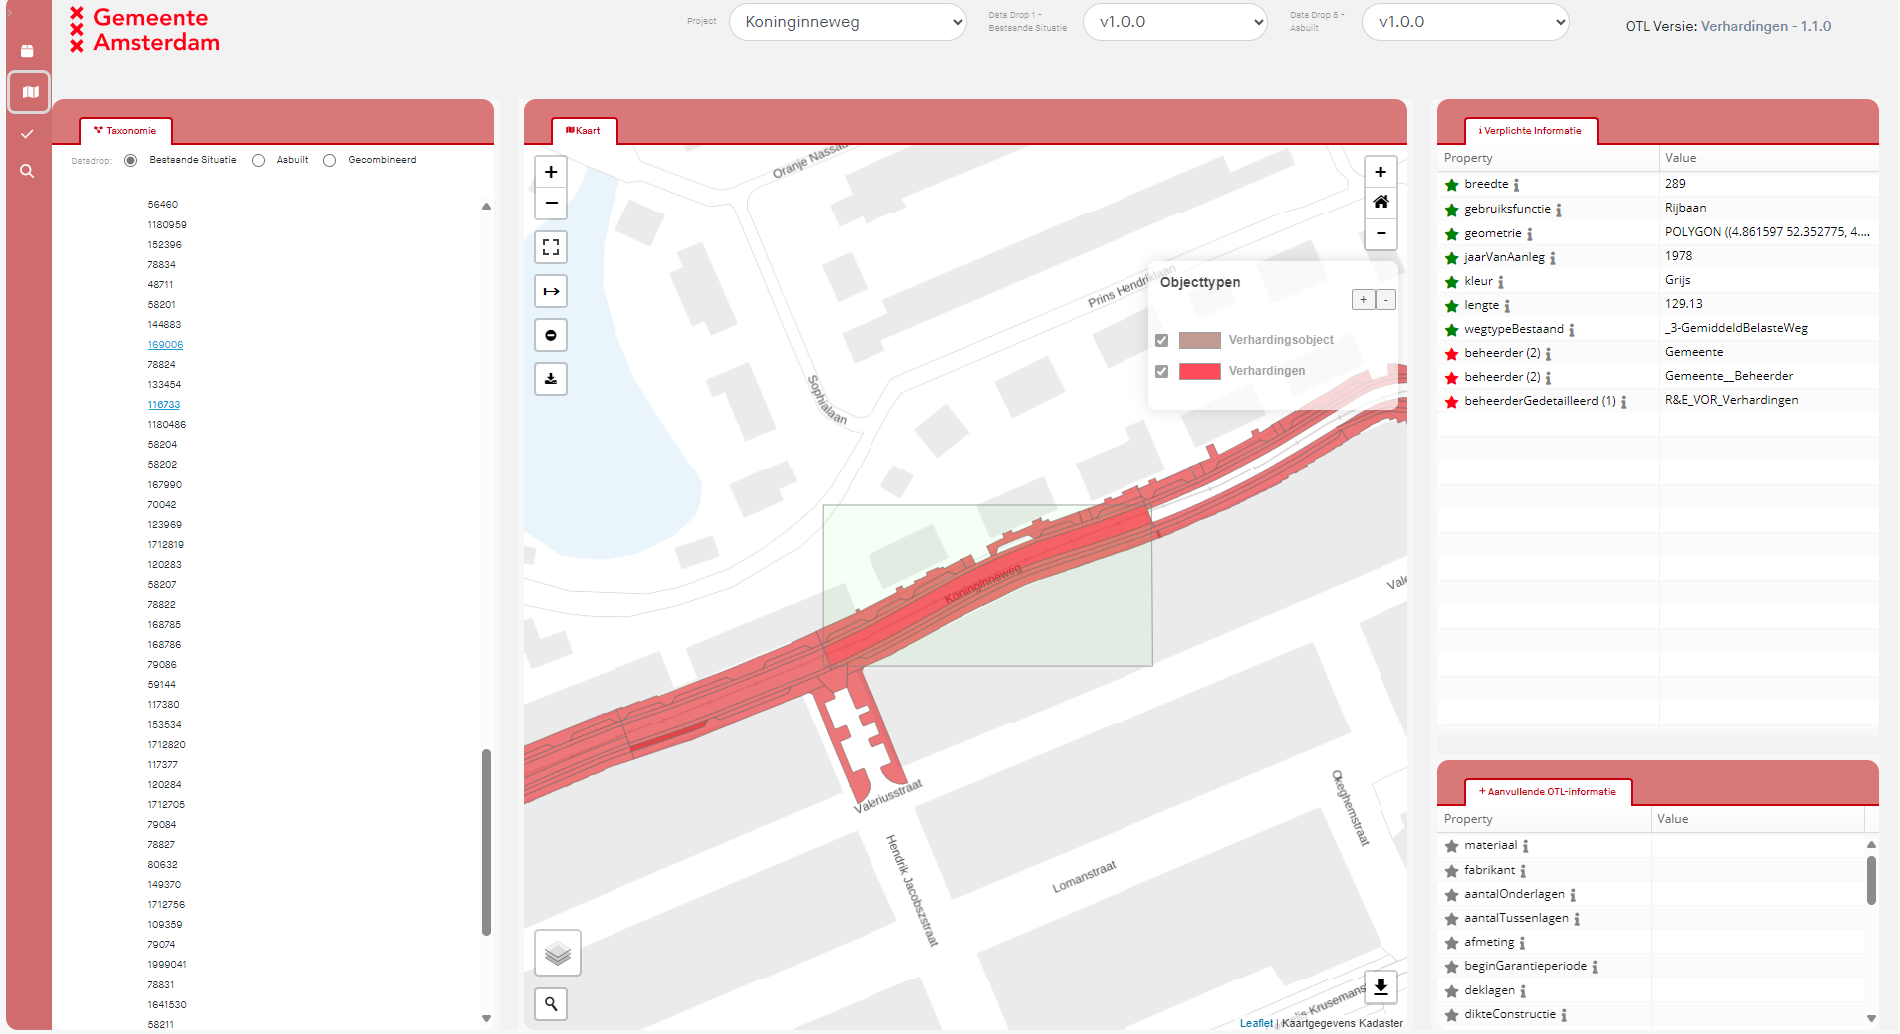Viewport: 1900px width, 1034px height.
Task: Click the Value column header in Aanvullende panel
Action: 1757,819
